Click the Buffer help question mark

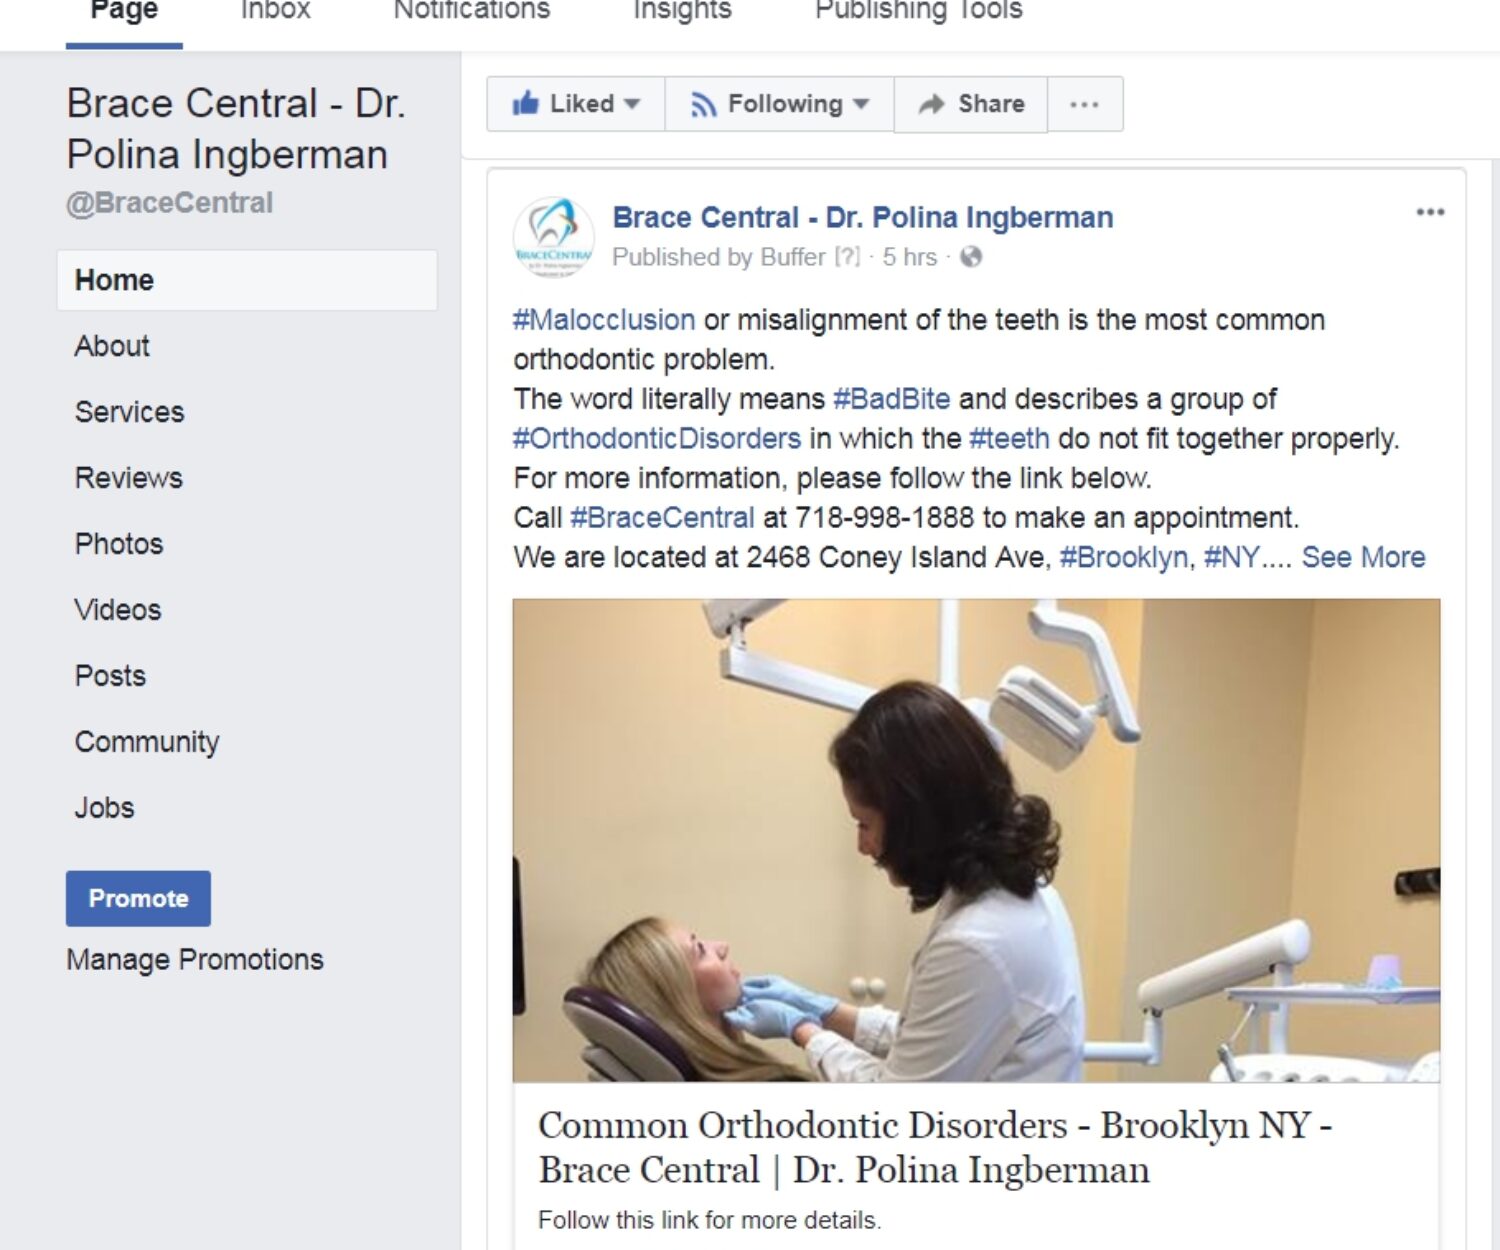point(847,257)
